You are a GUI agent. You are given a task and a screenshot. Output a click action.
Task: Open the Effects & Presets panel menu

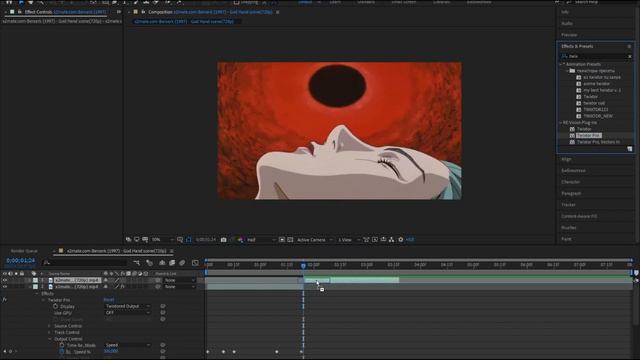coord(629,47)
